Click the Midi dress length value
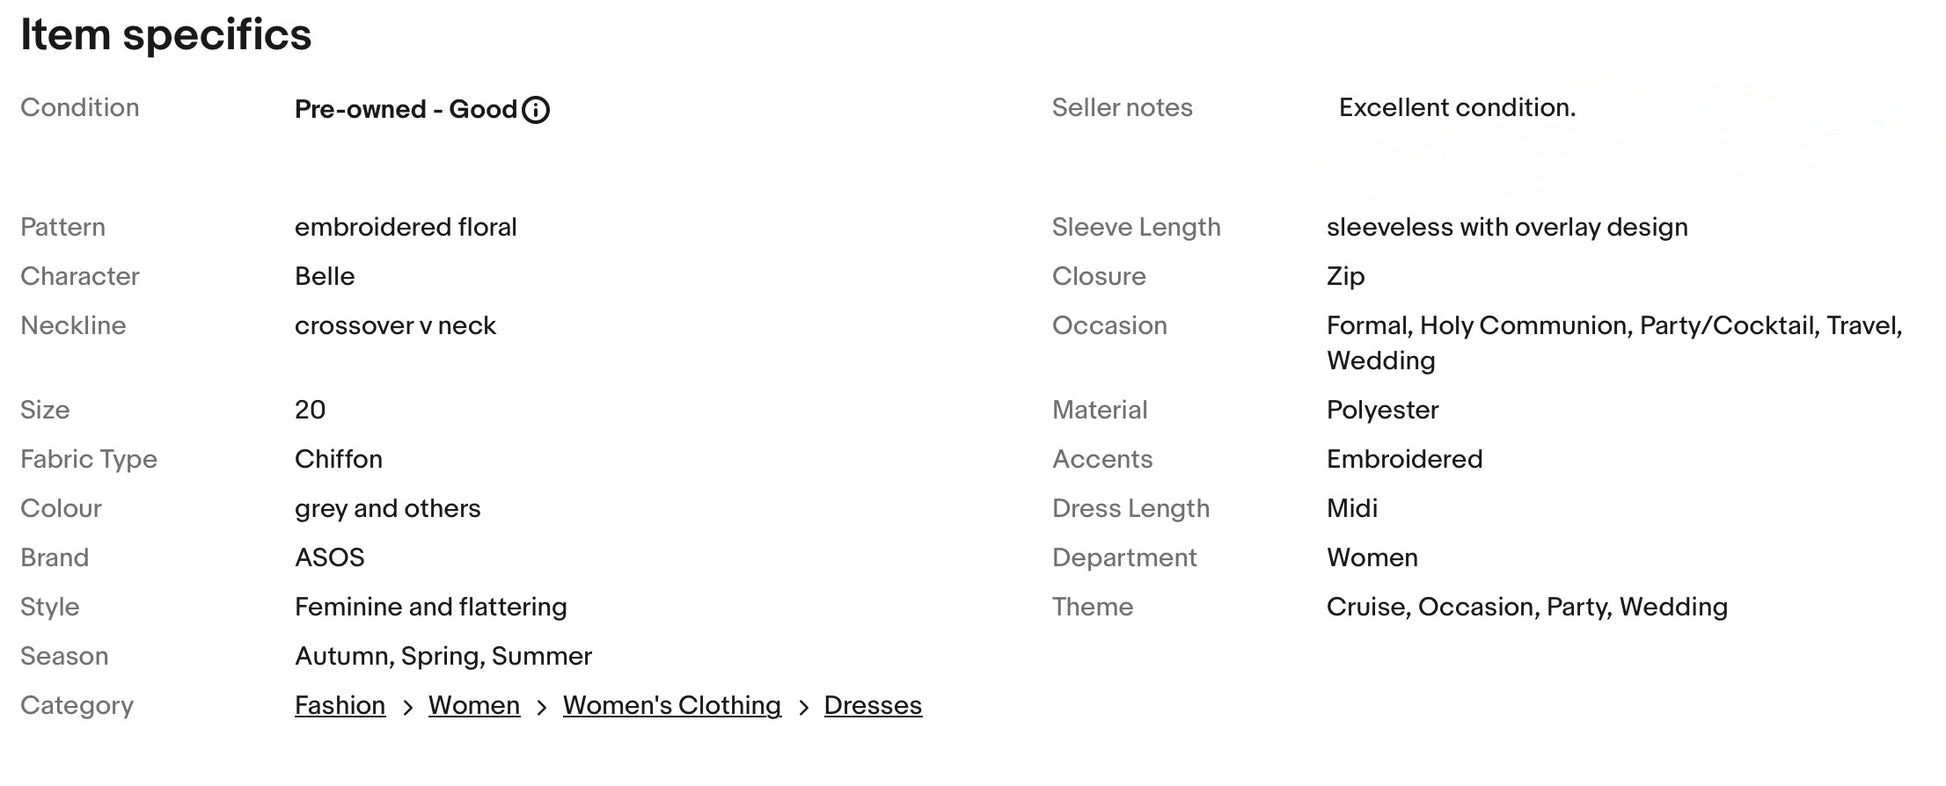The width and height of the screenshot is (1946, 786). [1351, 508]
